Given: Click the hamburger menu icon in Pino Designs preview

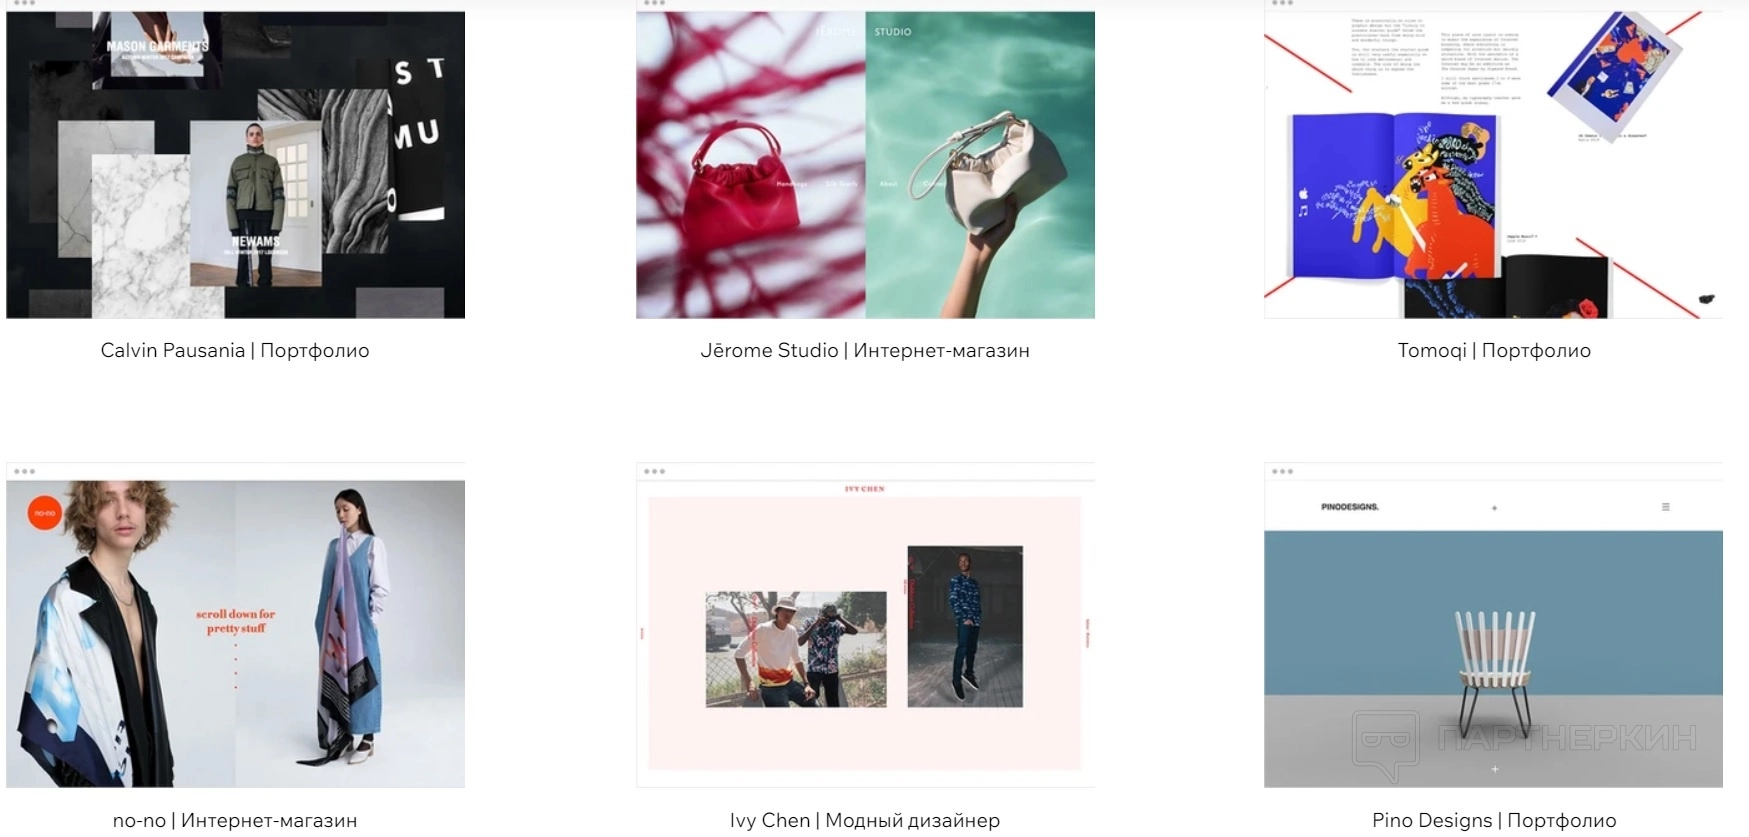Looking at the screenshot, I should click(x=1665, y=507).
